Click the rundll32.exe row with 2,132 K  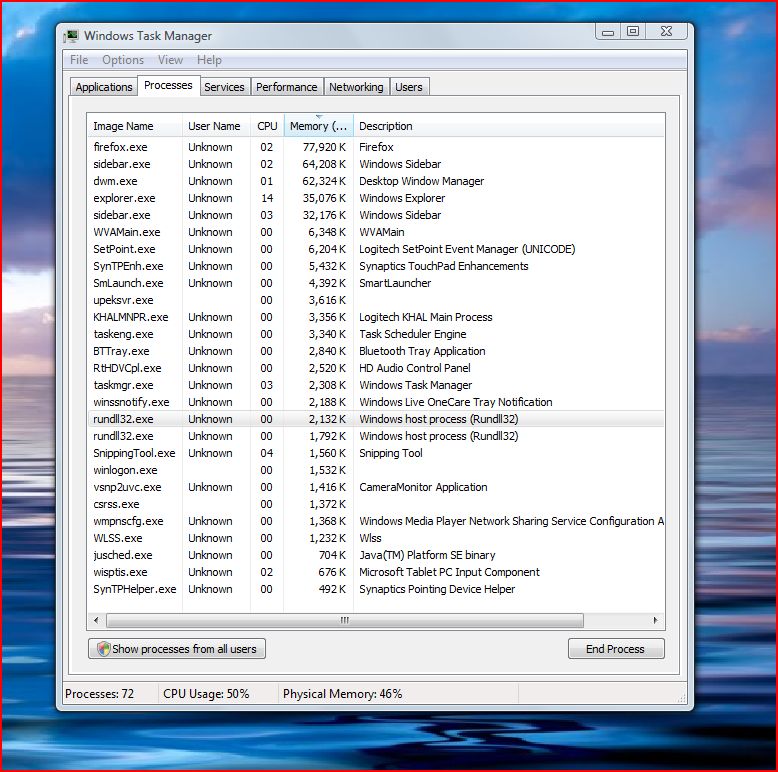[x=376, y=419]
